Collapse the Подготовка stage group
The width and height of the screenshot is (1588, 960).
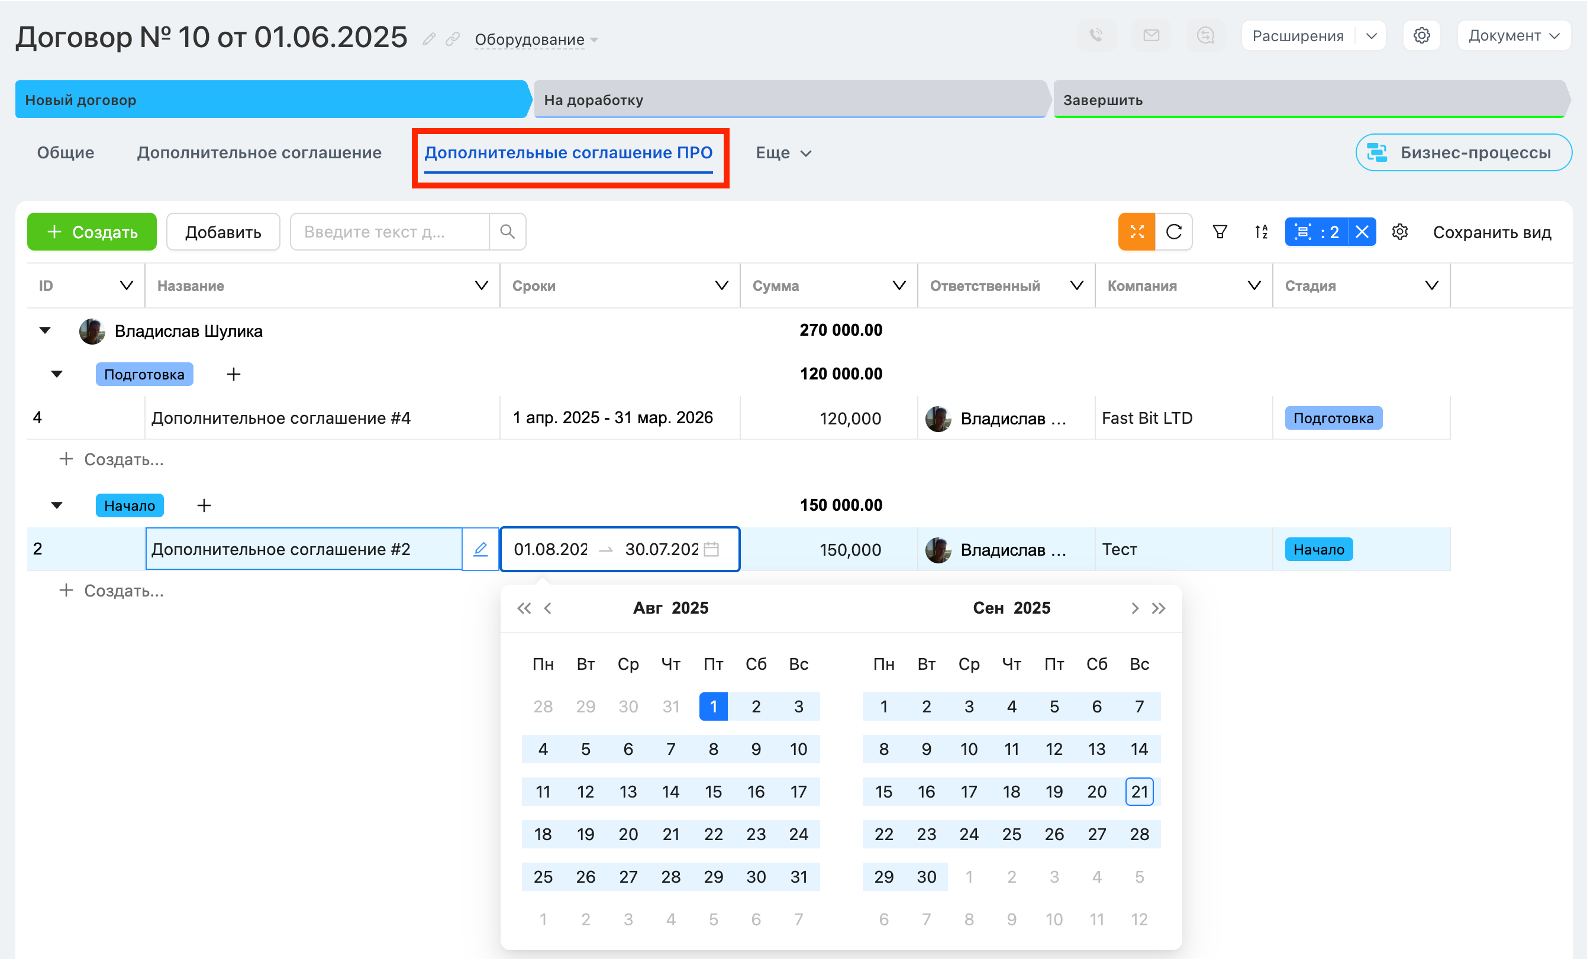point(57,374)
